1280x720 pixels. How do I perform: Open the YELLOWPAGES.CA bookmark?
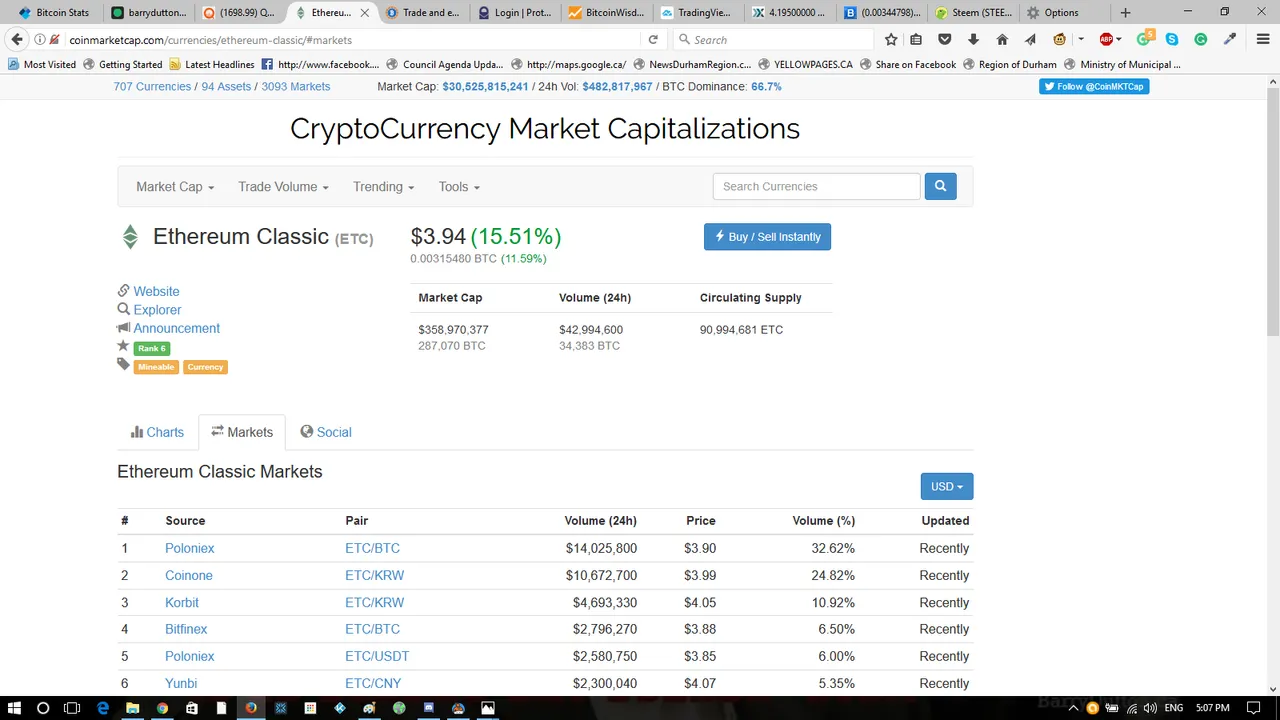point(805,64)
